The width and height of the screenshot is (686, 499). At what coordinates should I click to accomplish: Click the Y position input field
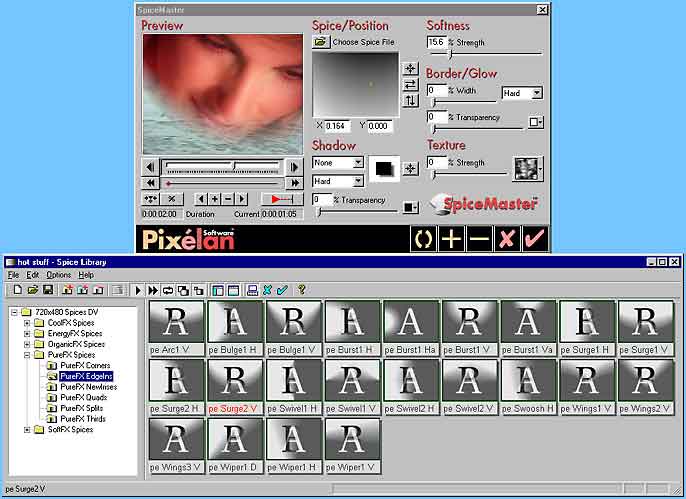point(380,126)
